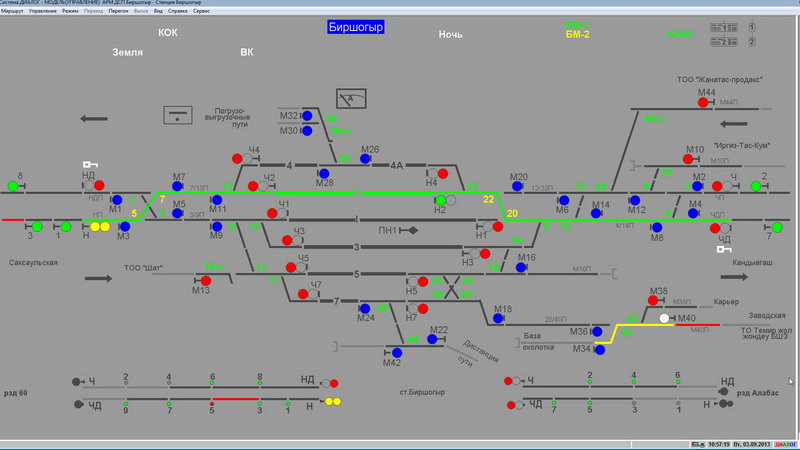The image size is (800, 450).
Task: Select blue shunting signal М11
Action: pyautogui.click(x=217, y=199)
